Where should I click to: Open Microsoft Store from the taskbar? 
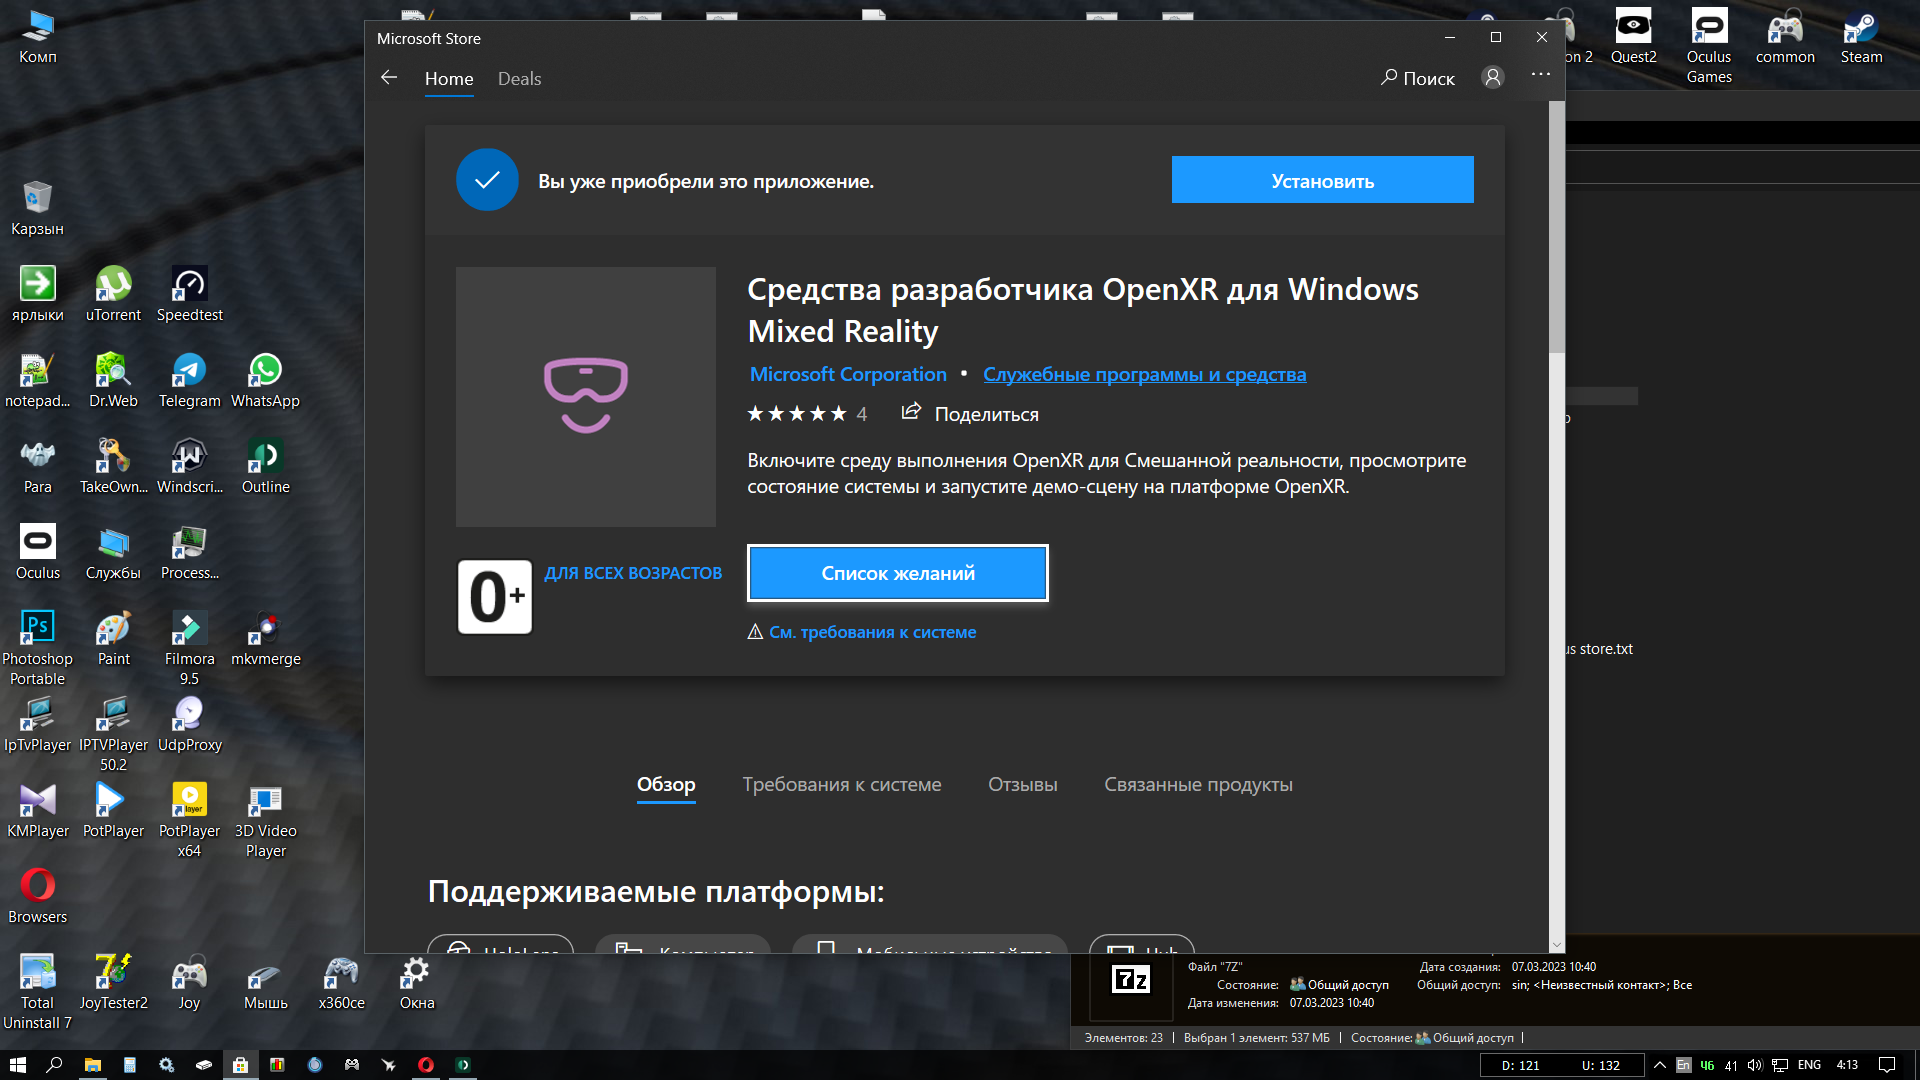tap(240, 1065)
